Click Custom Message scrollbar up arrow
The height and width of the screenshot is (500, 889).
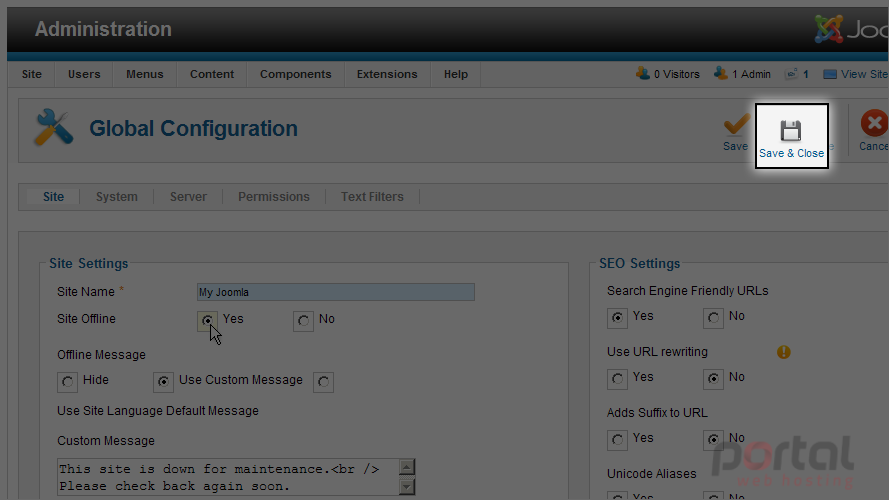[x=407, y=467]
